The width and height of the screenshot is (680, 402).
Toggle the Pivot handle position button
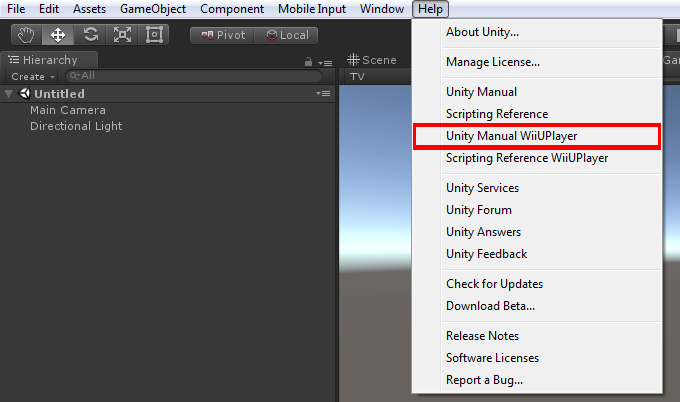pos(222,36)
